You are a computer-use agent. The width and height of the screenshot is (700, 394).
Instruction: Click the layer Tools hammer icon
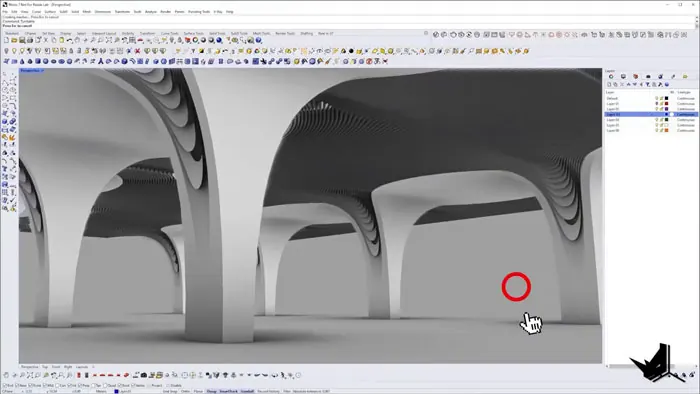660,84
